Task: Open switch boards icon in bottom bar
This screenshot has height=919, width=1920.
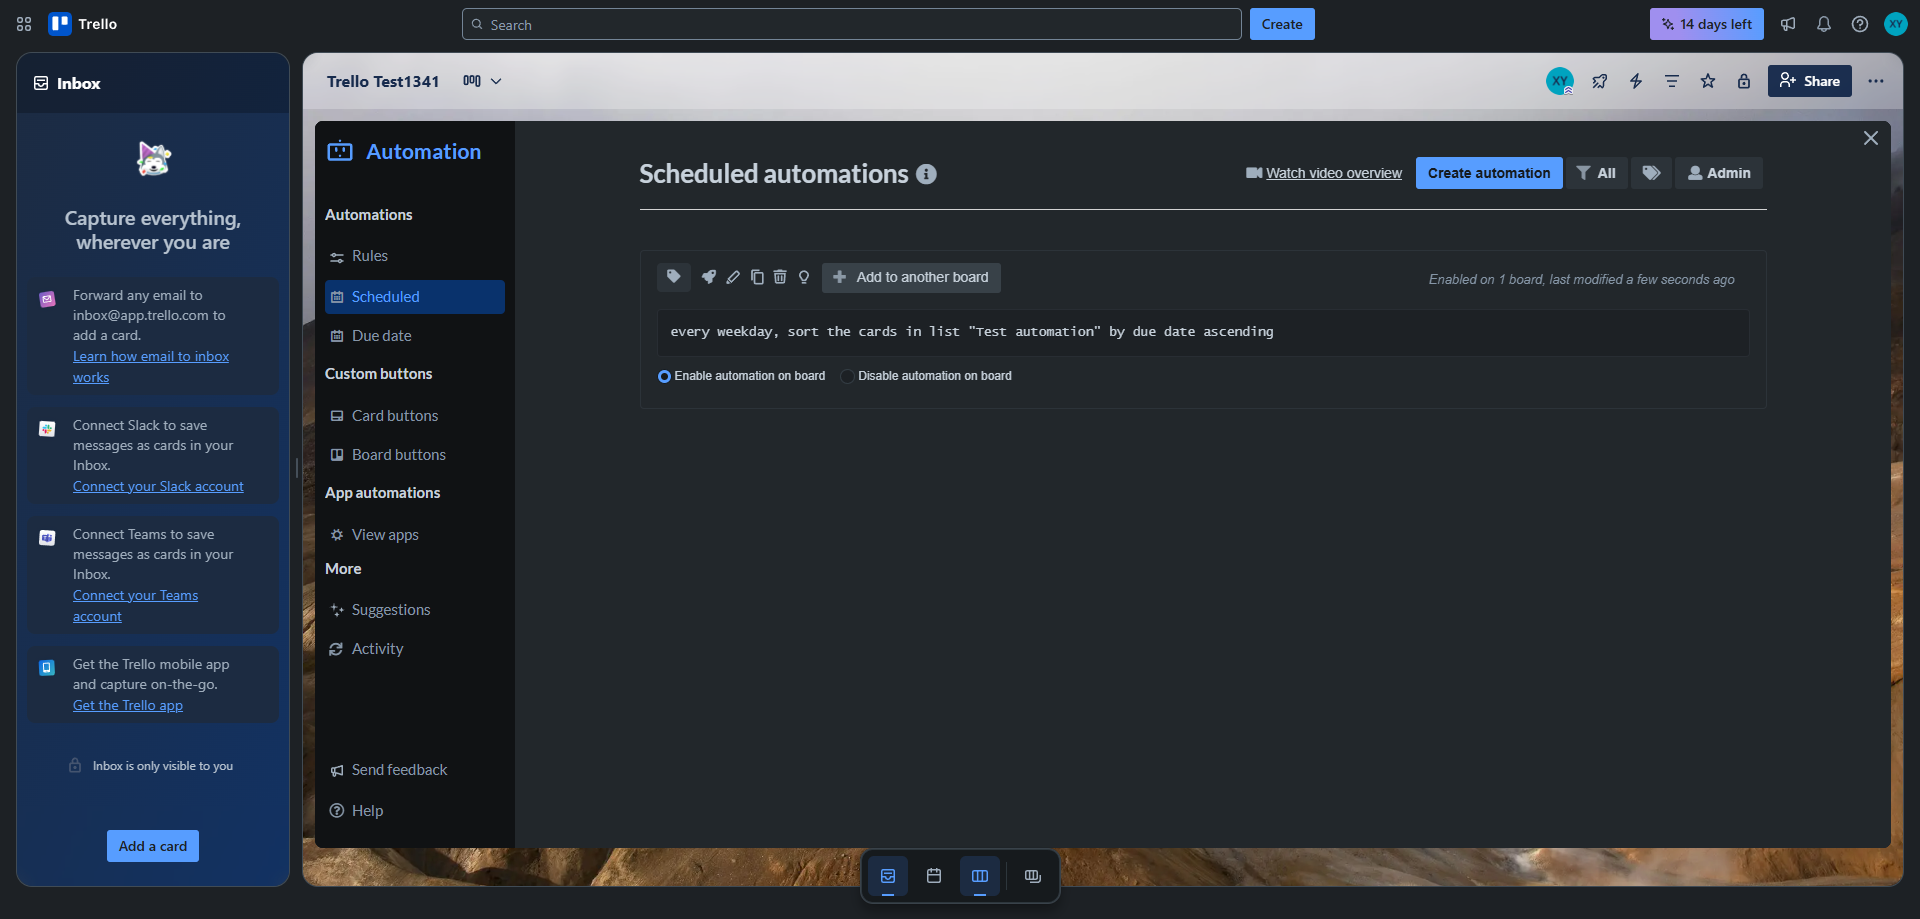Action: coord(1033,876)
